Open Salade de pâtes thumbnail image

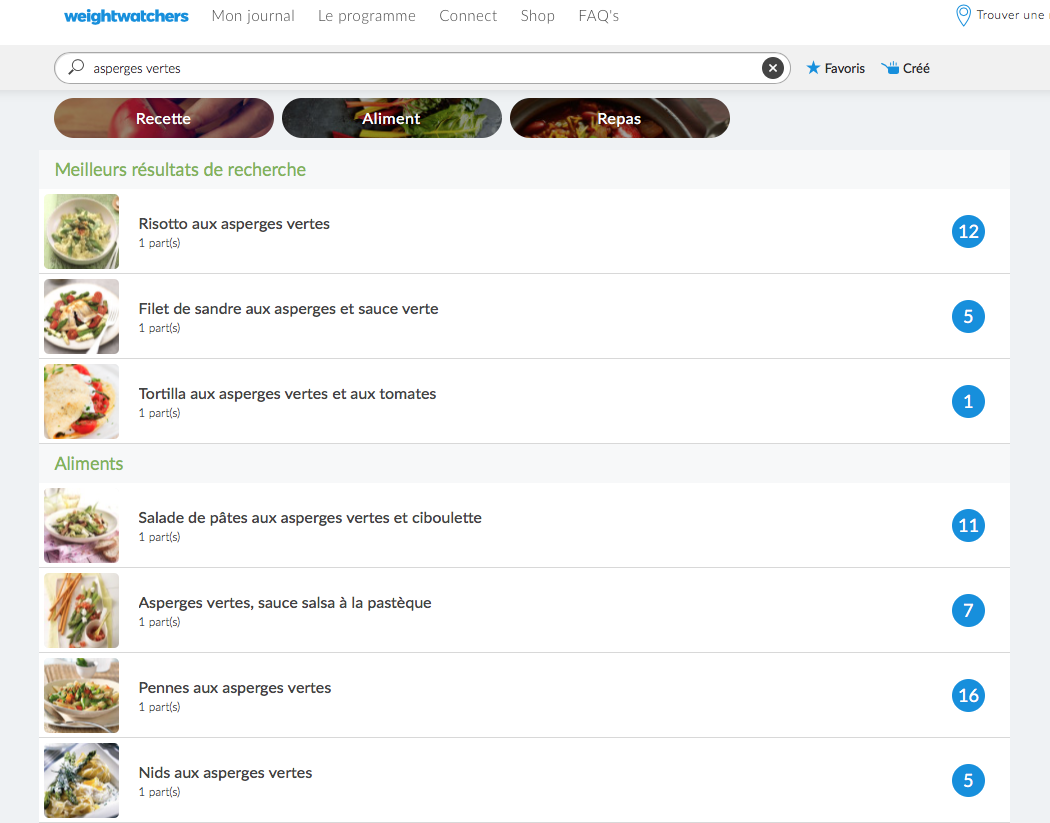pos(81,526)
